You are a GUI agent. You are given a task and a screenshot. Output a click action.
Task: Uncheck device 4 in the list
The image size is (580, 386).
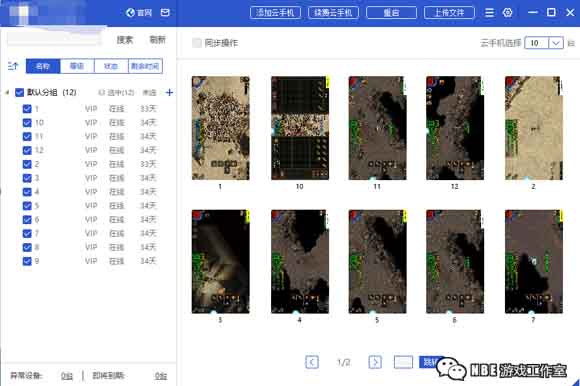point(27,192)
